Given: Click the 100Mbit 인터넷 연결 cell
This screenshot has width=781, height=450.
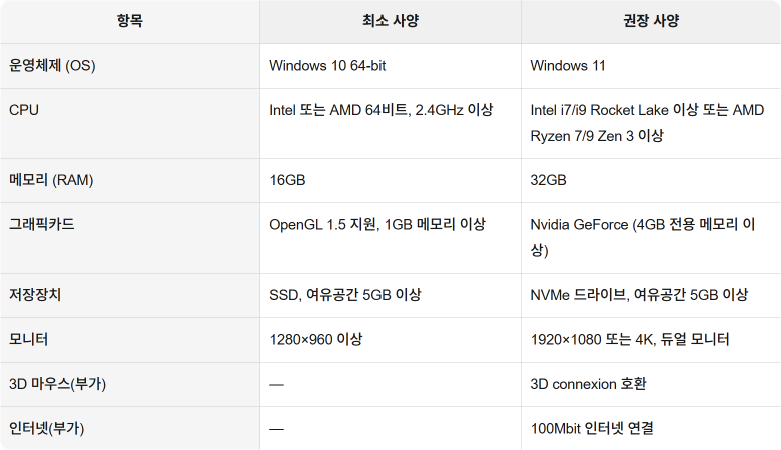Looking at the screenshot, I should [592, 429].
